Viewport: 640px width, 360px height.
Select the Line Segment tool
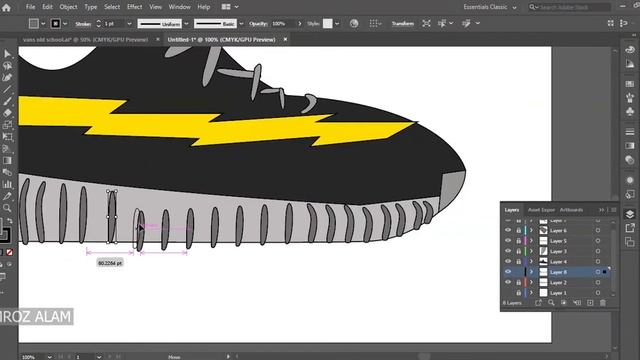click(7, 89)
